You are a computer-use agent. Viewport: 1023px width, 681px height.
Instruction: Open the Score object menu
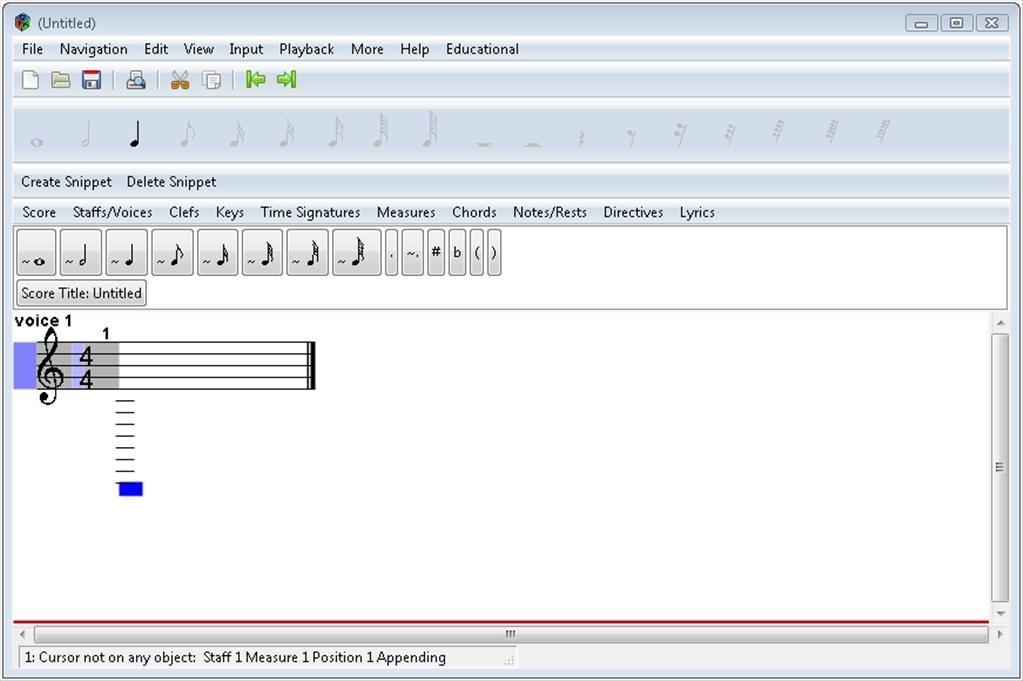click(x=39, y=213)
